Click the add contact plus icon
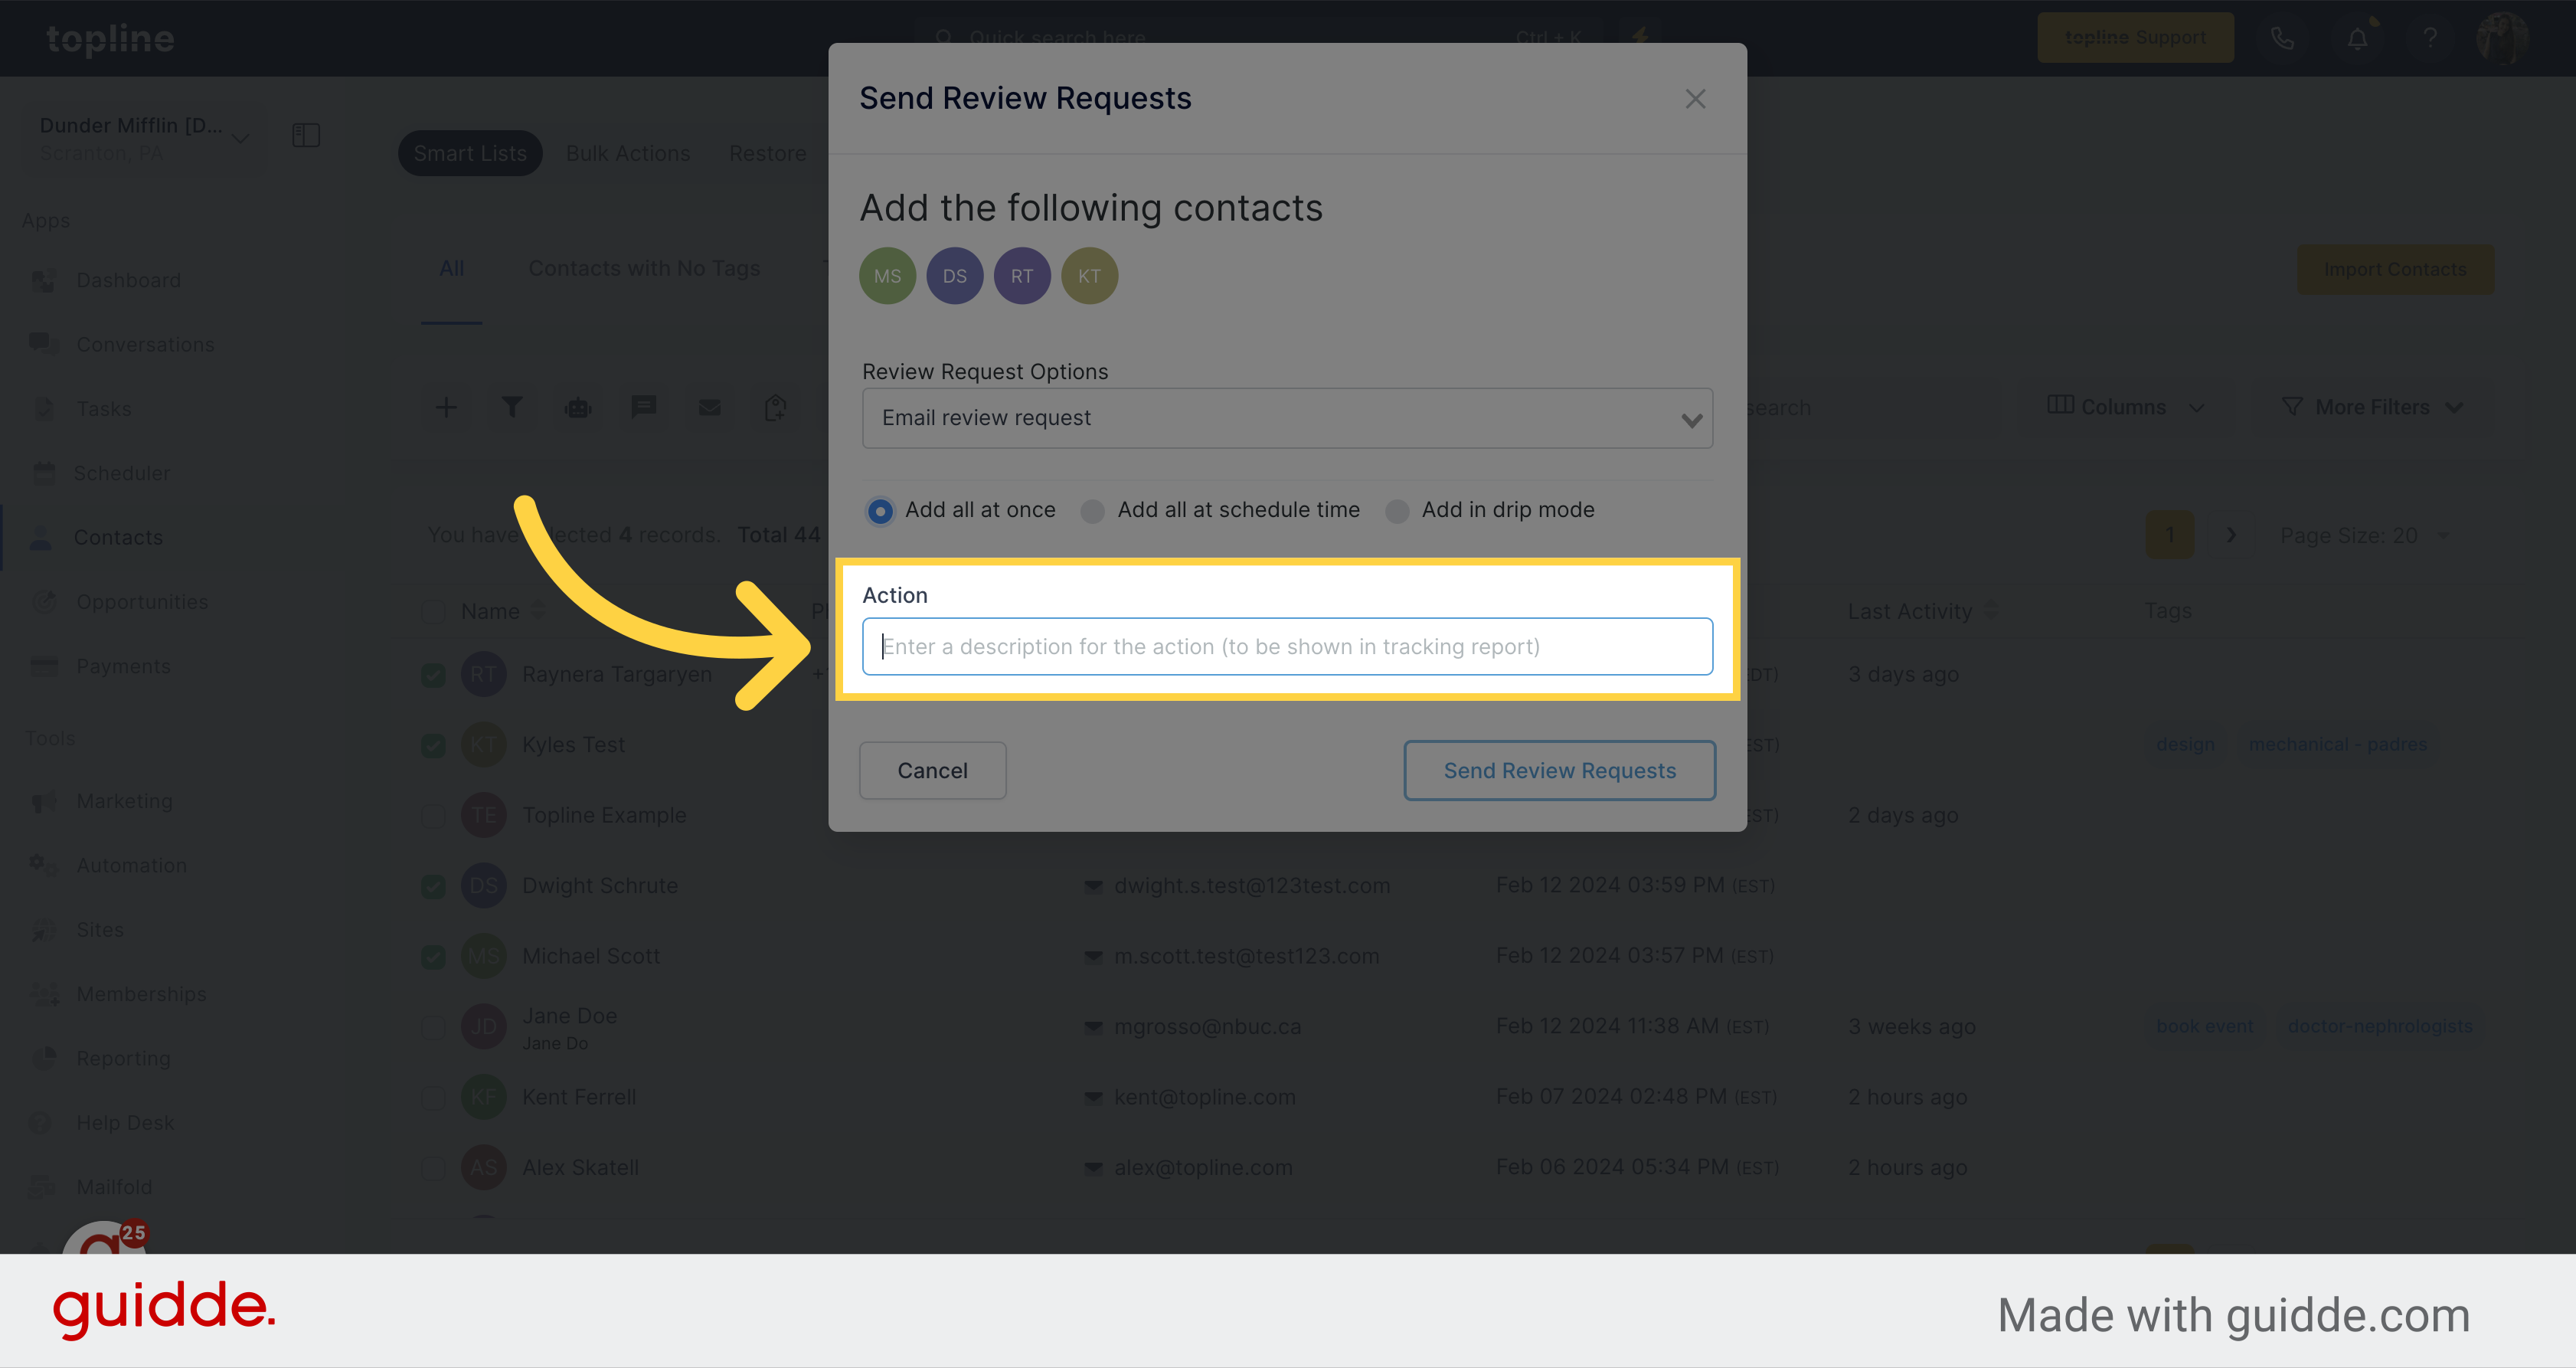Screen dimensions: 2576x1368 (x=446, y=407)
